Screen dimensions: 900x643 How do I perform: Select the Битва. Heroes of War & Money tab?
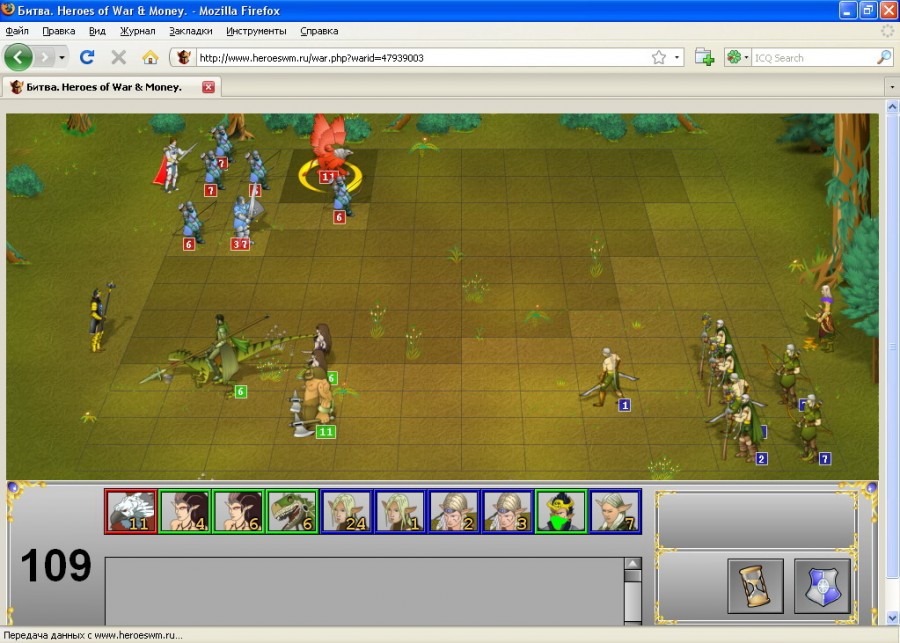[112, 87]
